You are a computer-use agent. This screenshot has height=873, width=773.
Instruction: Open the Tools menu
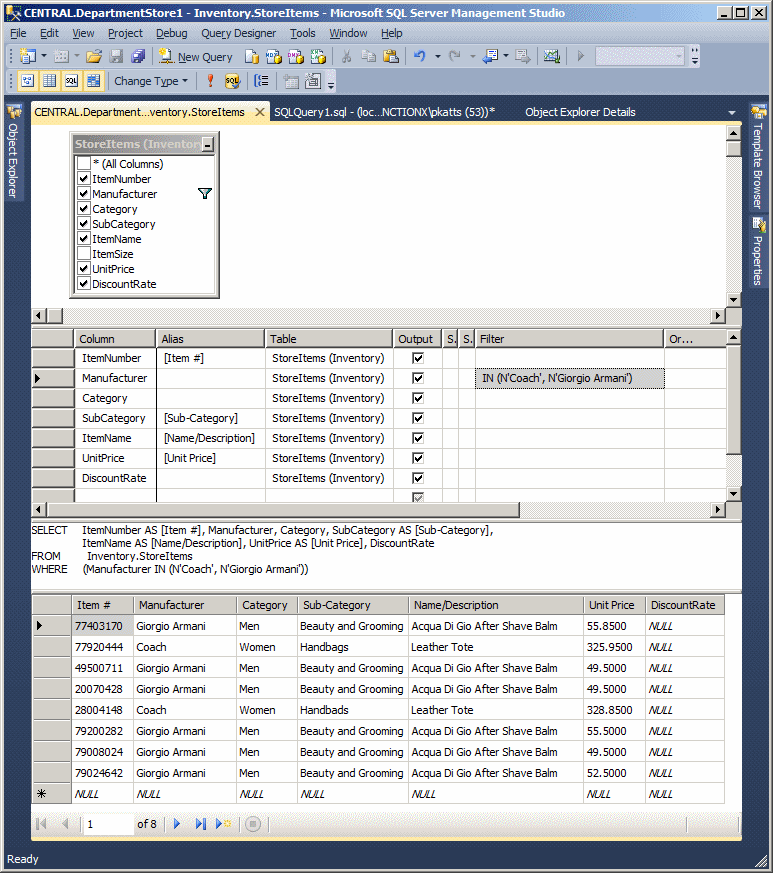pyautogui.click(x=302, y=33)
